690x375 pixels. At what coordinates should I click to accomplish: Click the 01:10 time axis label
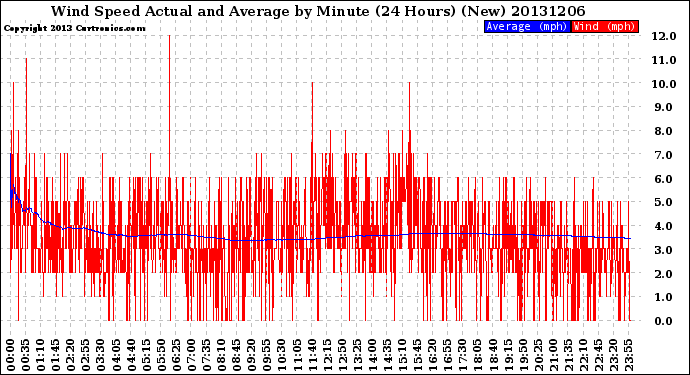[40, 355]
